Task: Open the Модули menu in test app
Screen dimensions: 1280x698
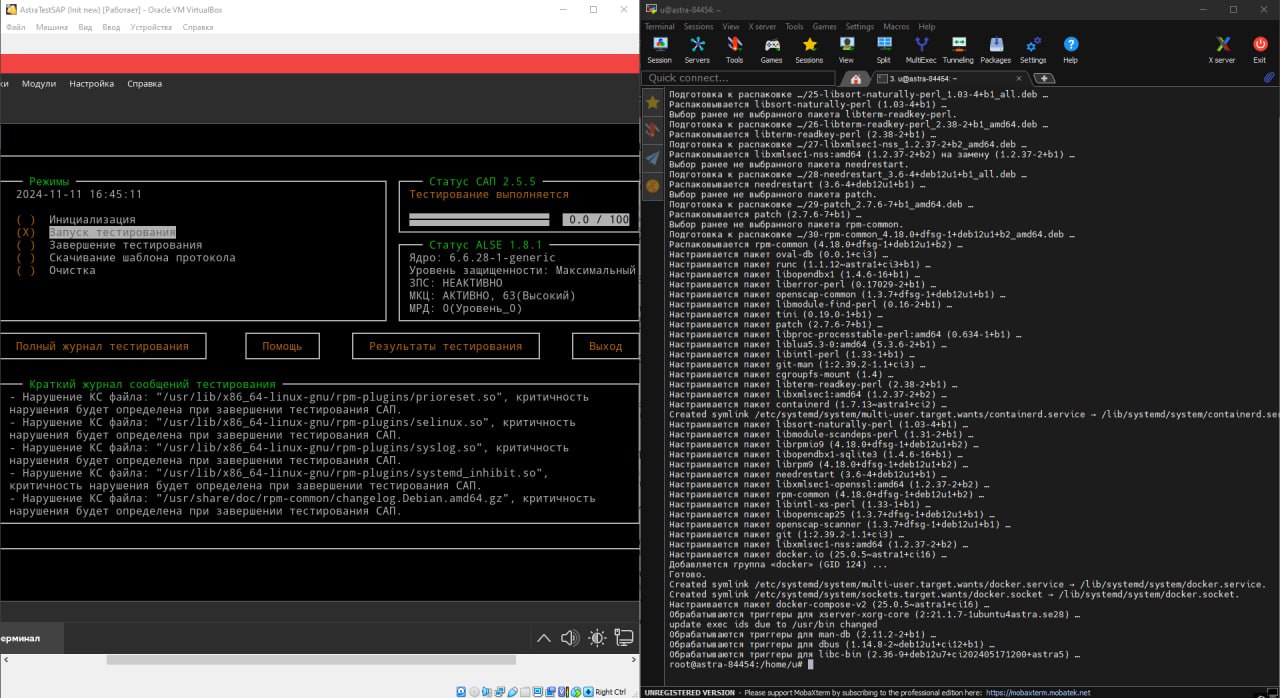Action: 39,84
